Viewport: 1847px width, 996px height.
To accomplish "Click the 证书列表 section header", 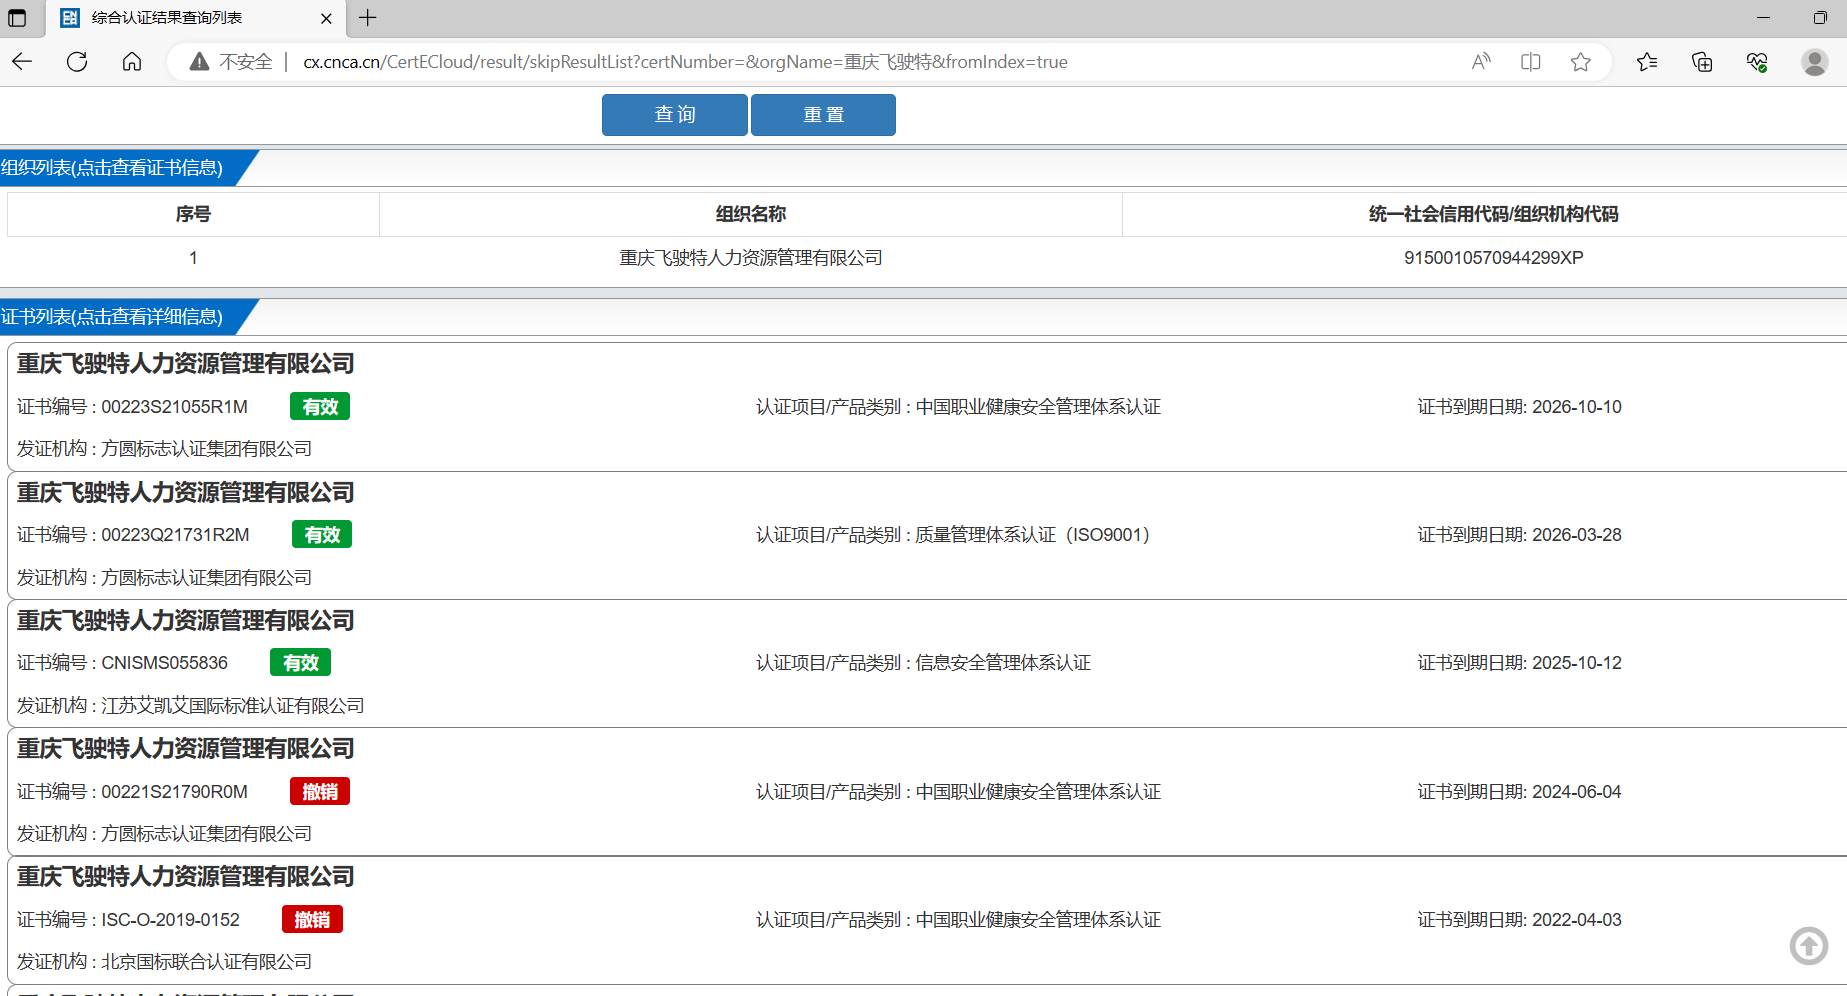I will (x=112, y=317).
